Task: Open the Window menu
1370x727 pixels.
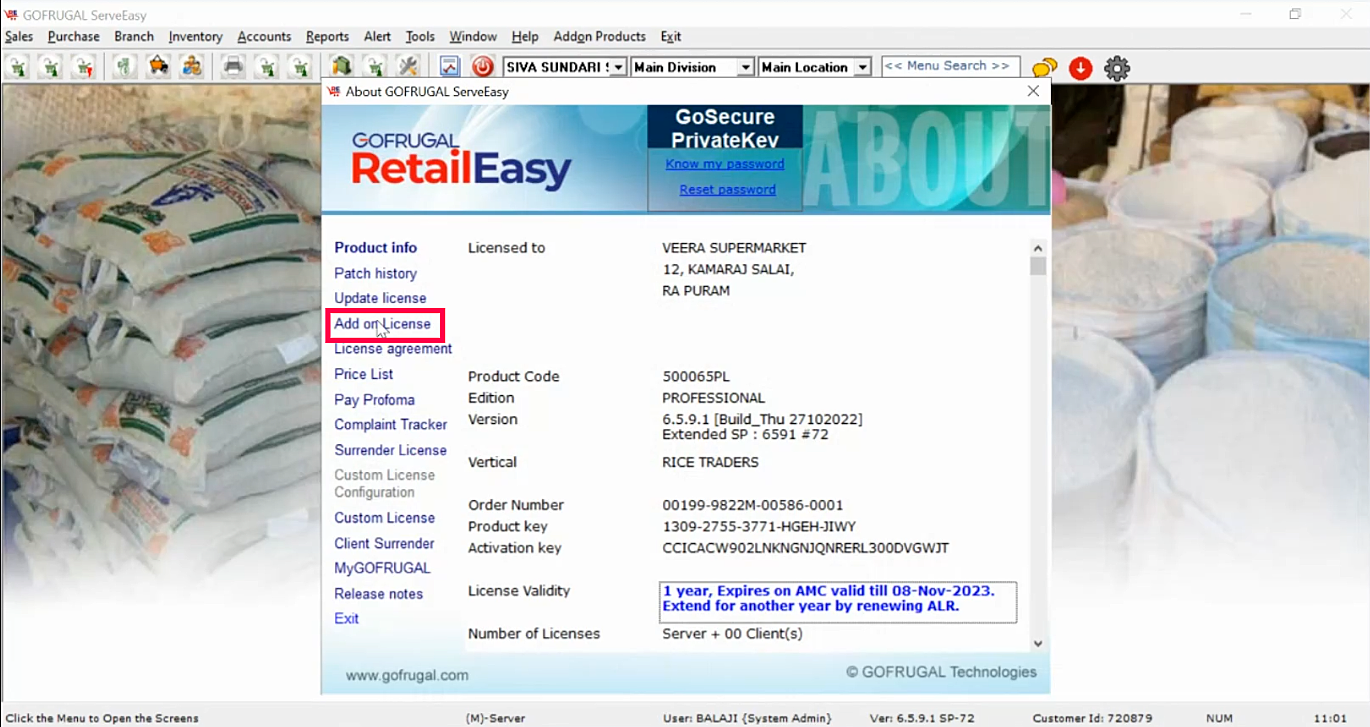Action: click(473, 36)
